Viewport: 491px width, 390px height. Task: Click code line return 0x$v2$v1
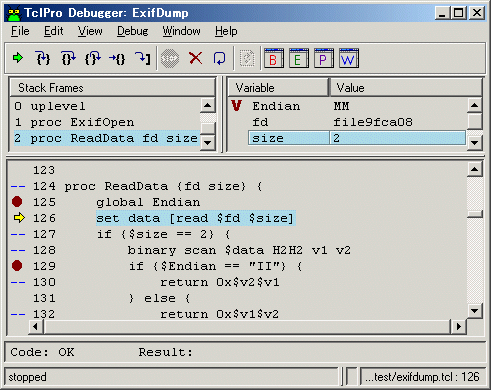click(219, 282)
